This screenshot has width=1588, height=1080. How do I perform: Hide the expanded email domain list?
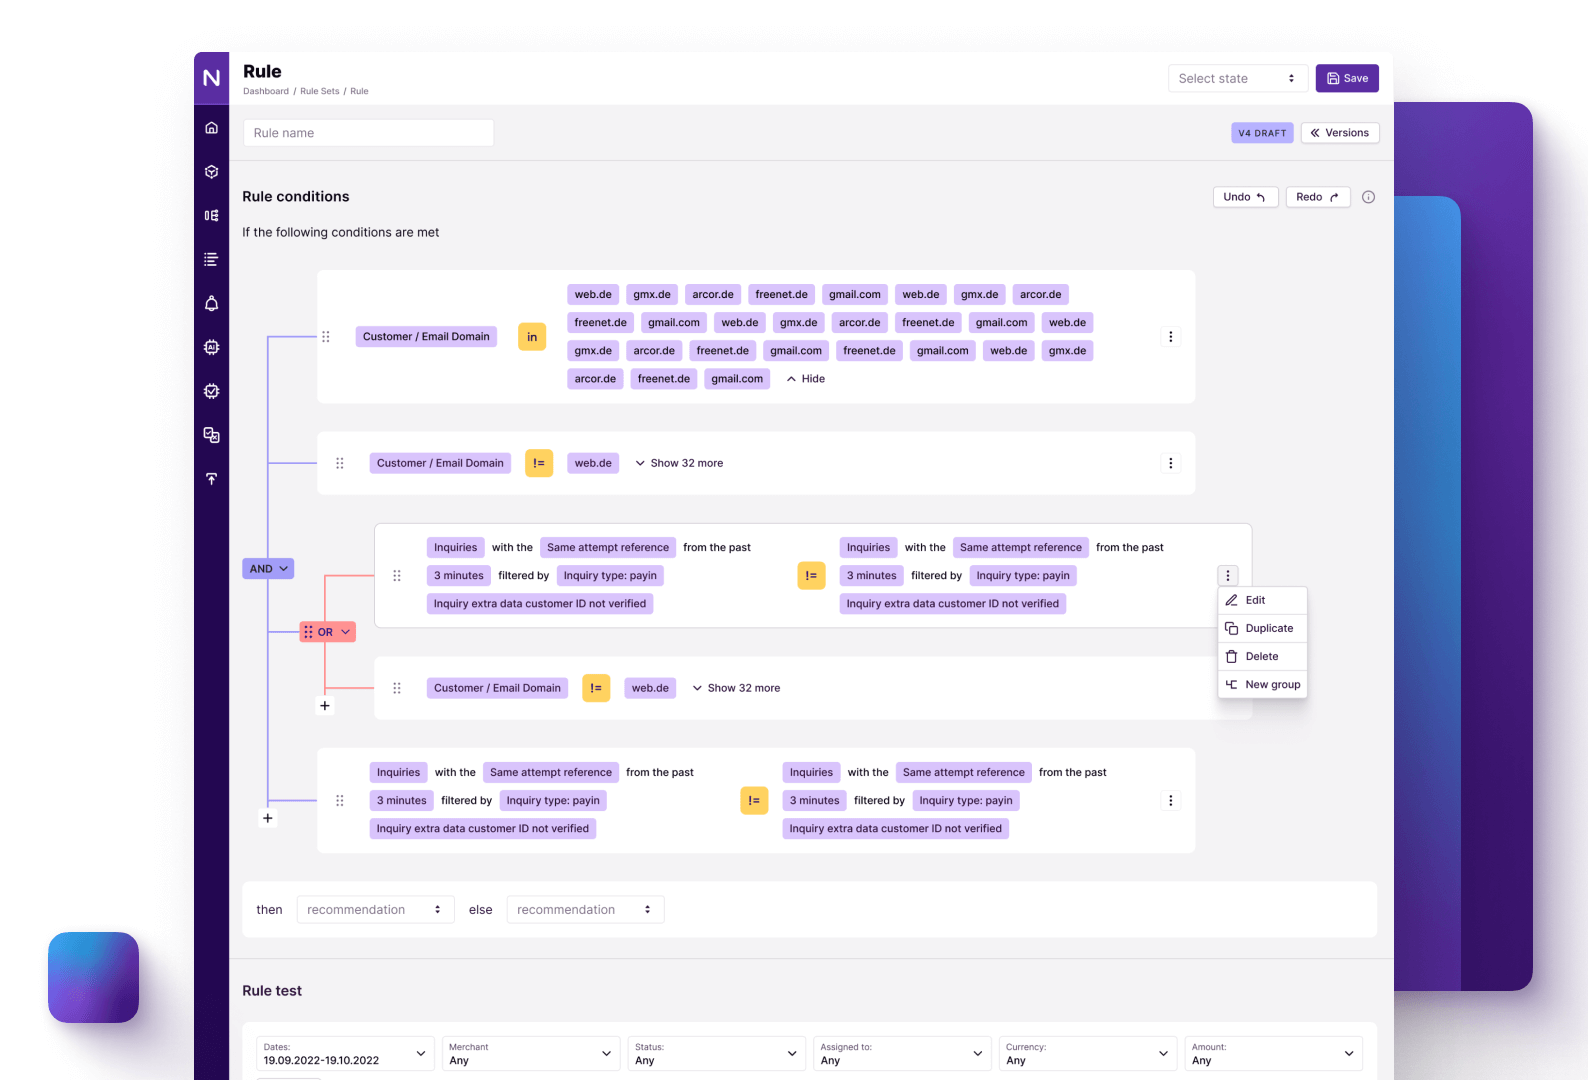coord(806,379)
